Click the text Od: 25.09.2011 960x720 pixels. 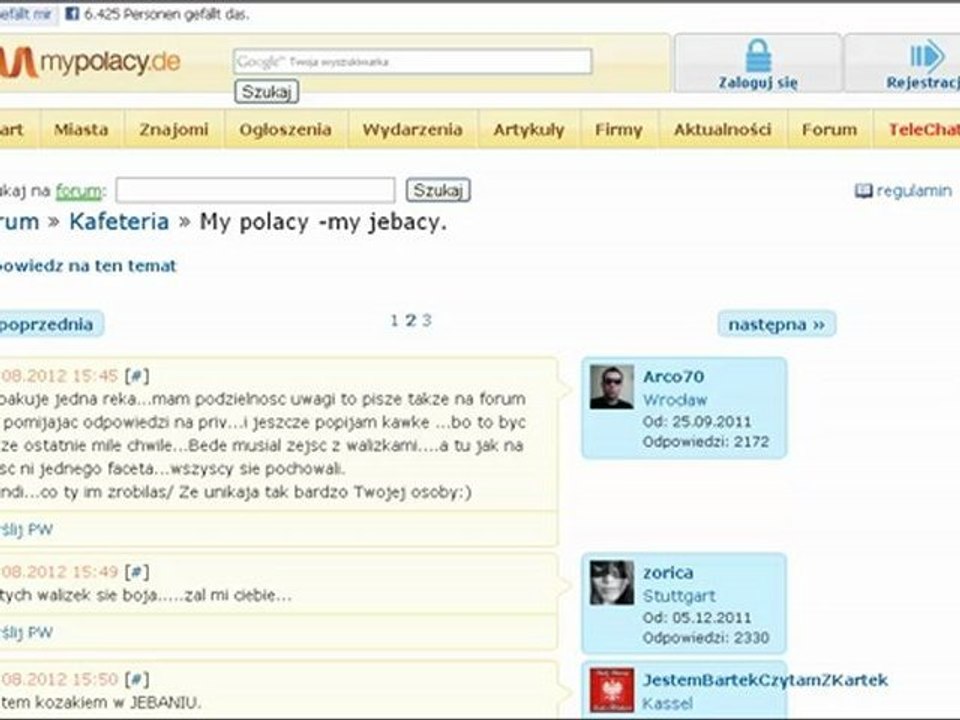pos(697,421)
